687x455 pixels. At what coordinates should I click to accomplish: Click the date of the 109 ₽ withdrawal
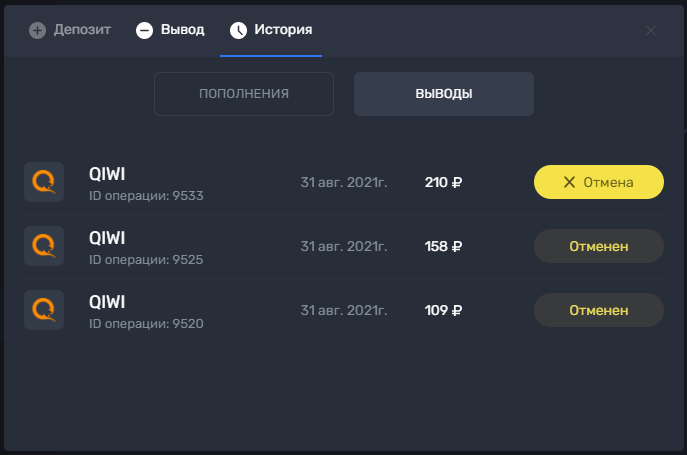[x=344, y=310]
